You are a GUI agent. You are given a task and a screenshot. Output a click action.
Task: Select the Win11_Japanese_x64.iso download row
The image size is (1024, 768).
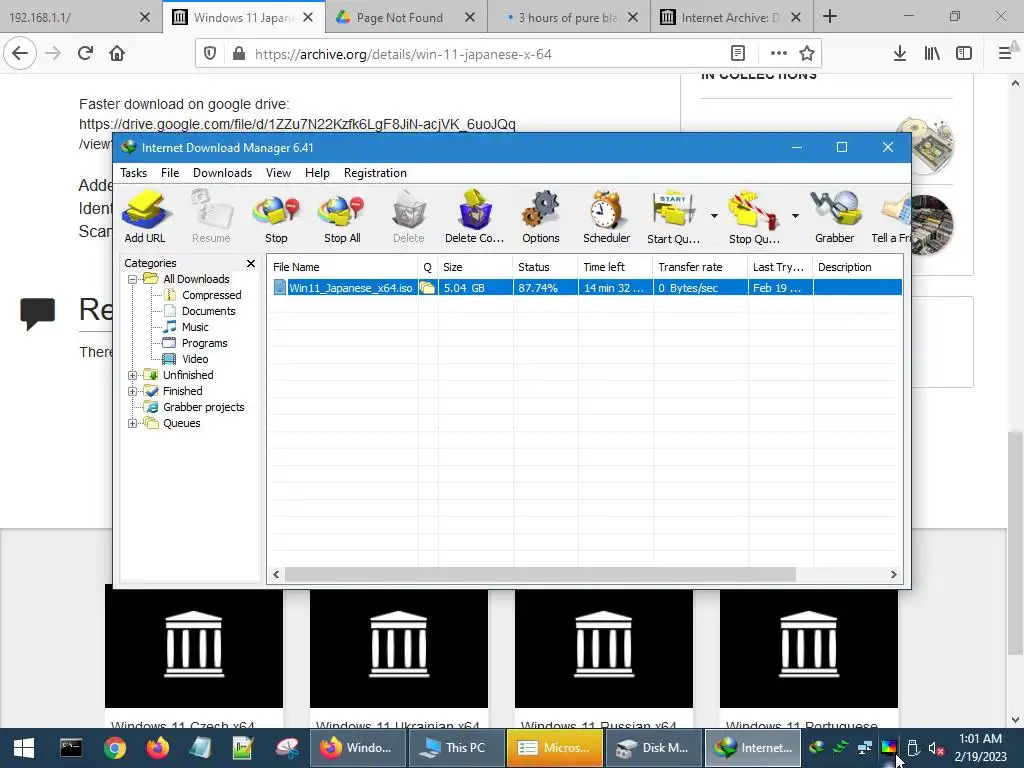point(587,288)
